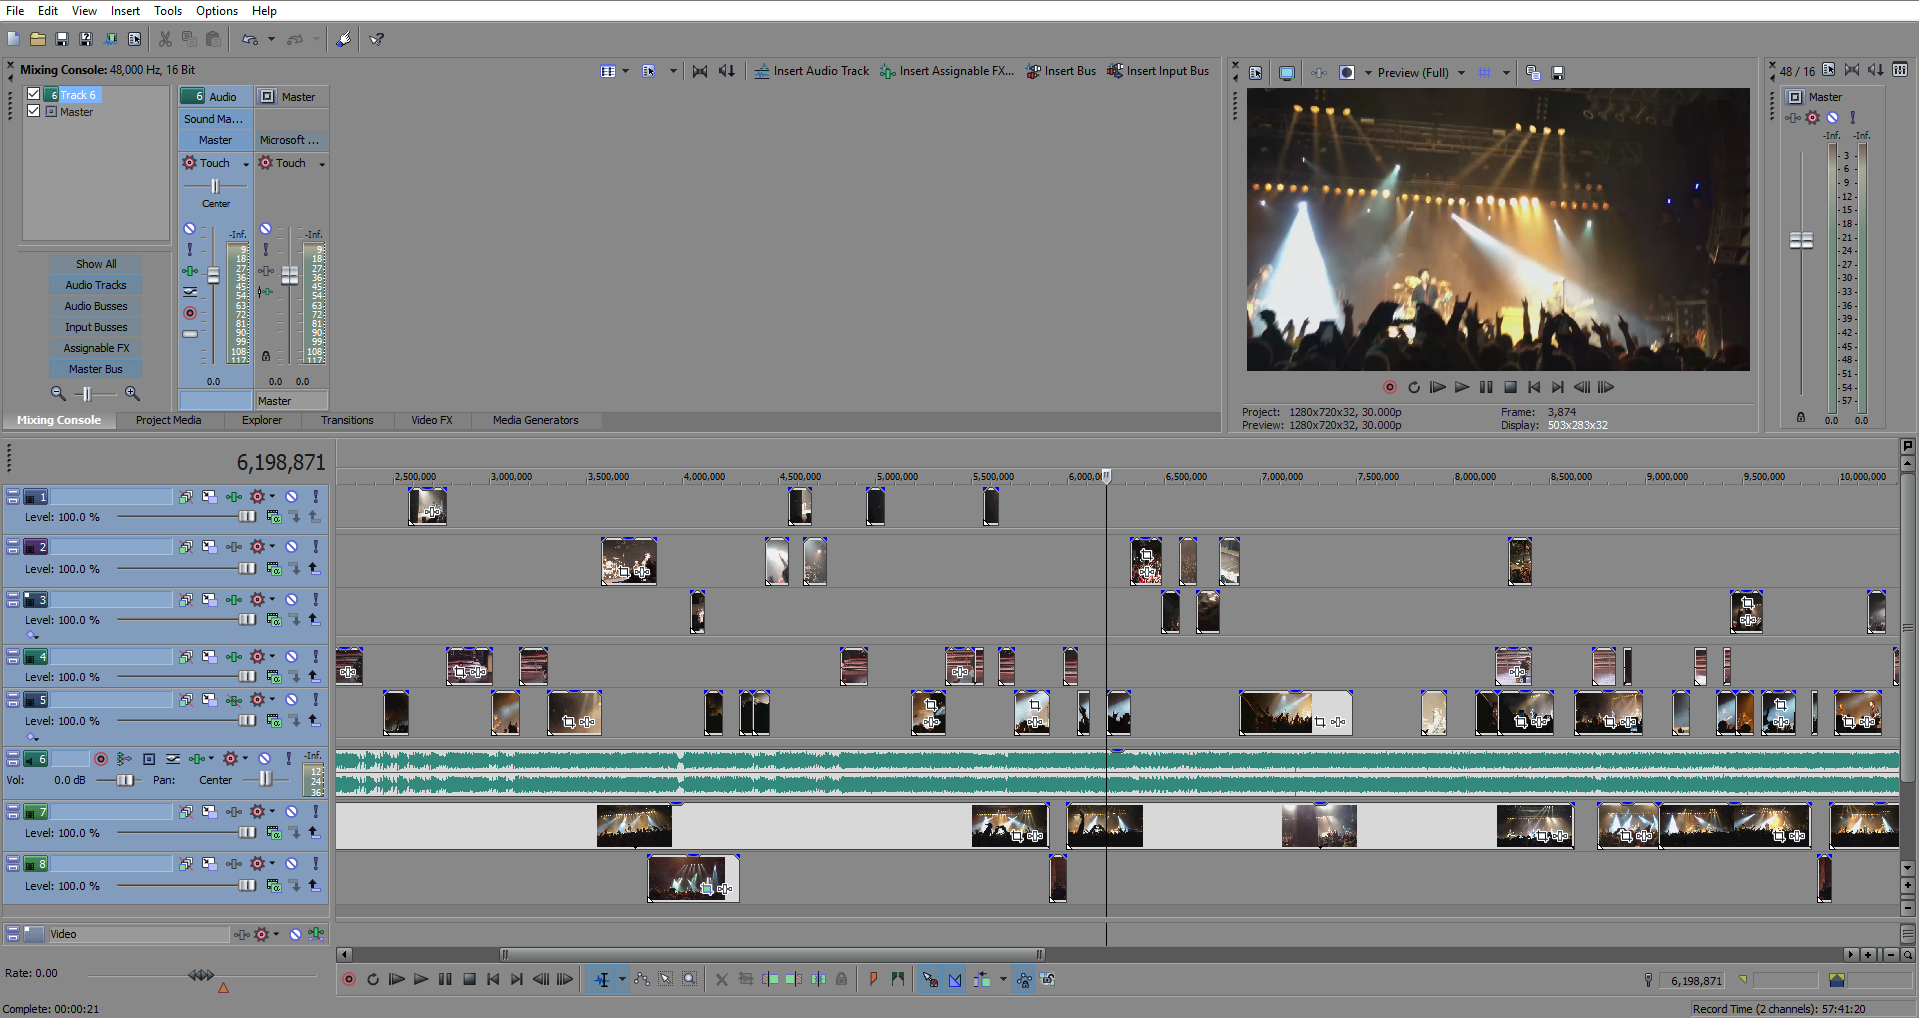Click the What's This help icon
1919x1018 pixels.
tap(377, 39)
